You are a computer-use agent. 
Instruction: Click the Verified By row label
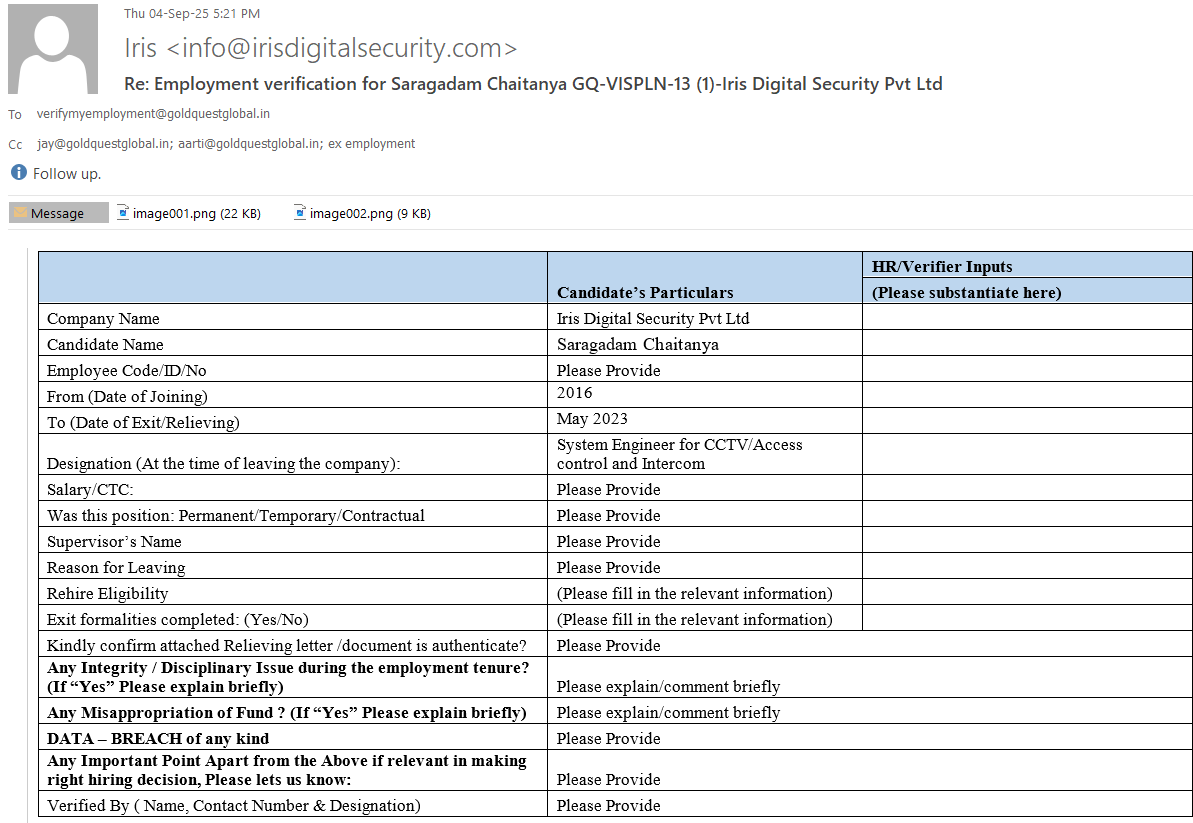[234, 806]
